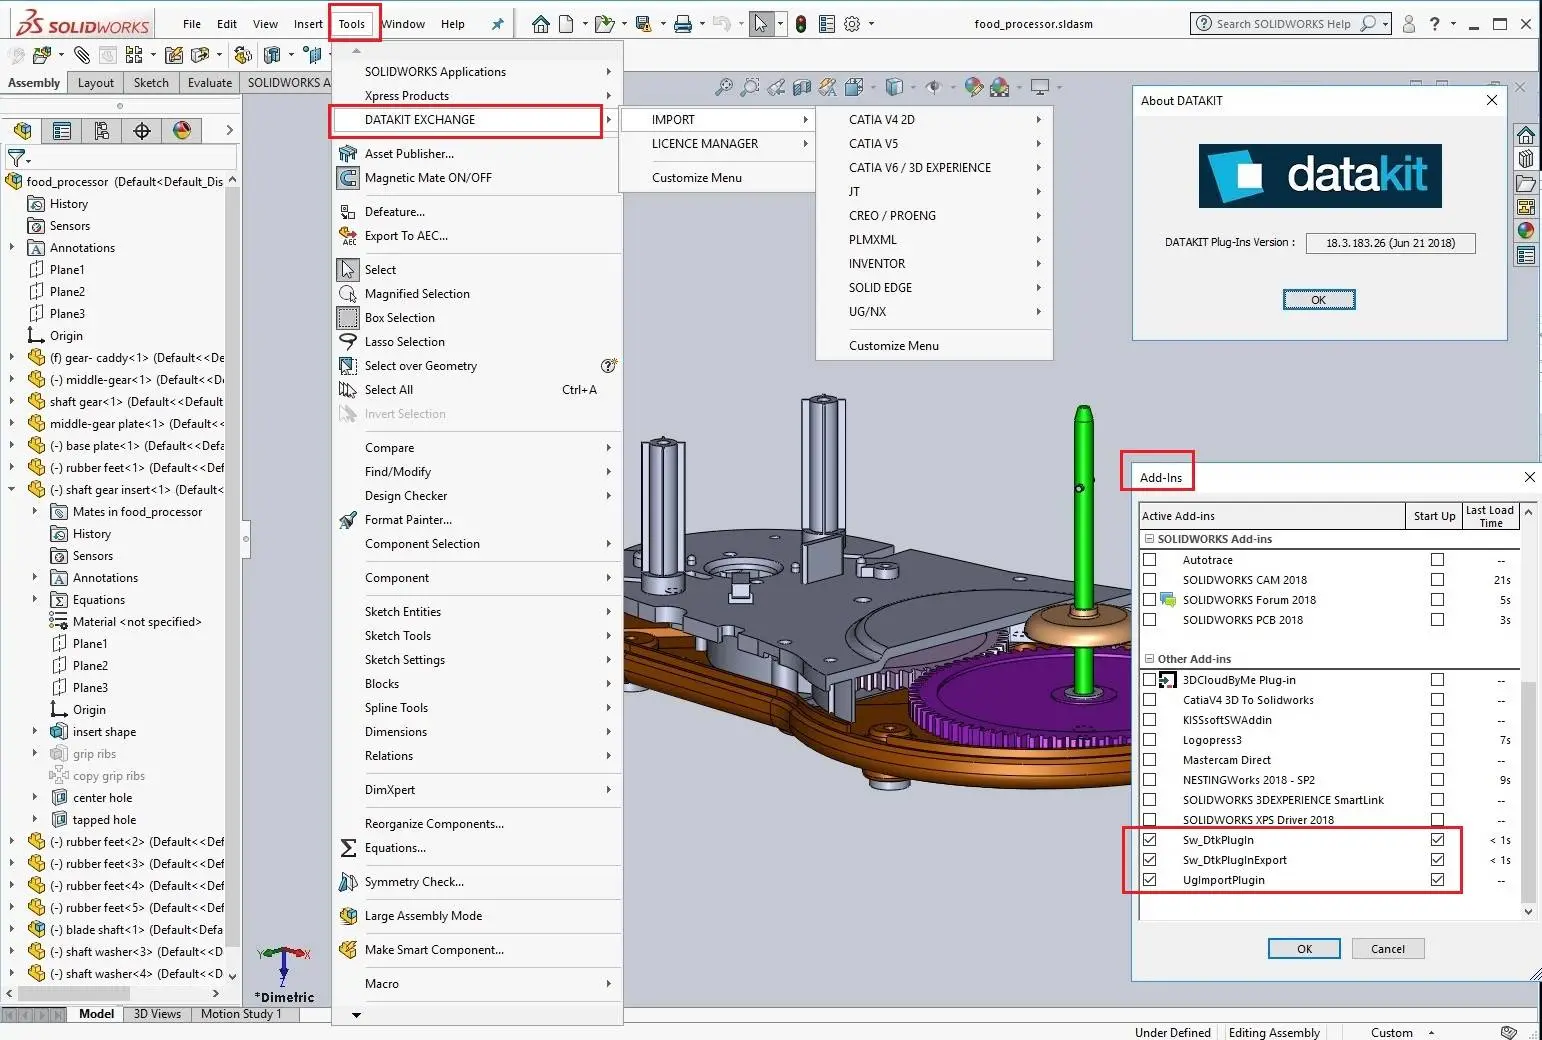
Task: Click OK in the About DATAKIT dialog
Action: click(1318, 300)
